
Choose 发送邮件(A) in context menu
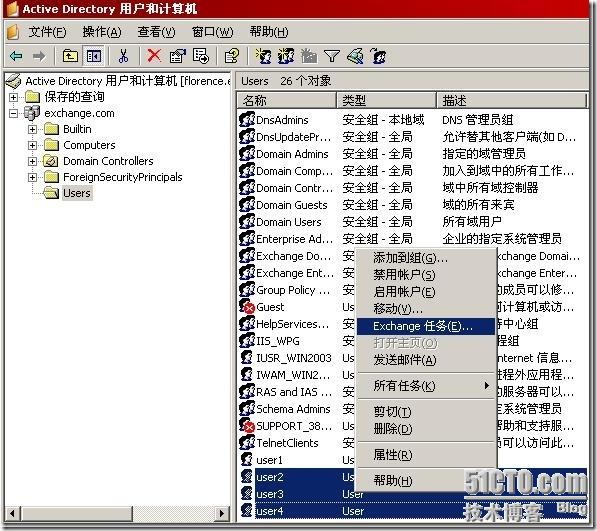(x=426, y=360)
